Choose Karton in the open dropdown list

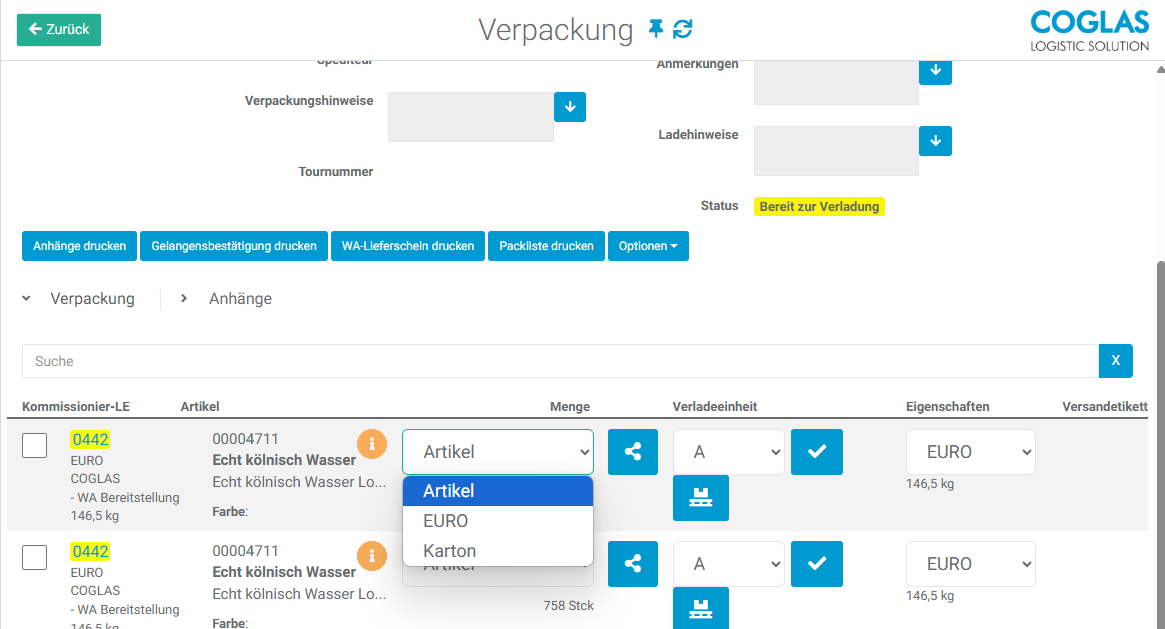click(450, 551)
